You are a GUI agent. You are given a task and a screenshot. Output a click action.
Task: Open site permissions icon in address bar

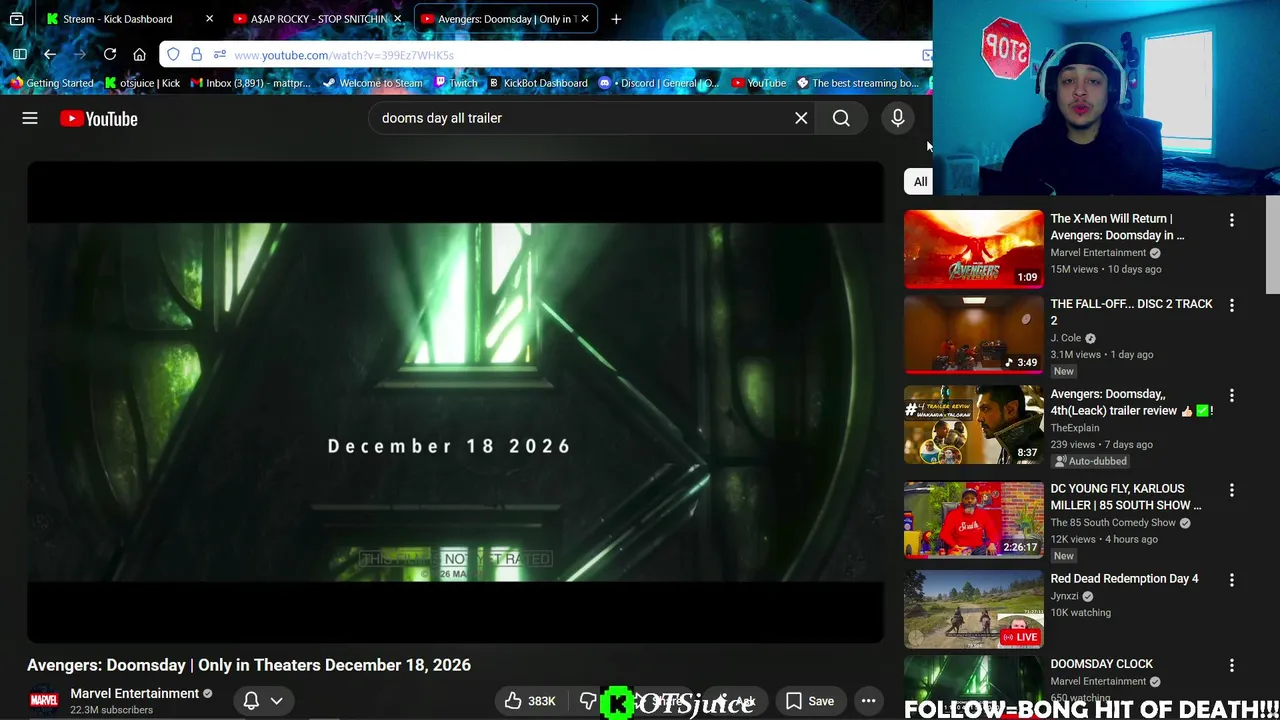(220, 54)
